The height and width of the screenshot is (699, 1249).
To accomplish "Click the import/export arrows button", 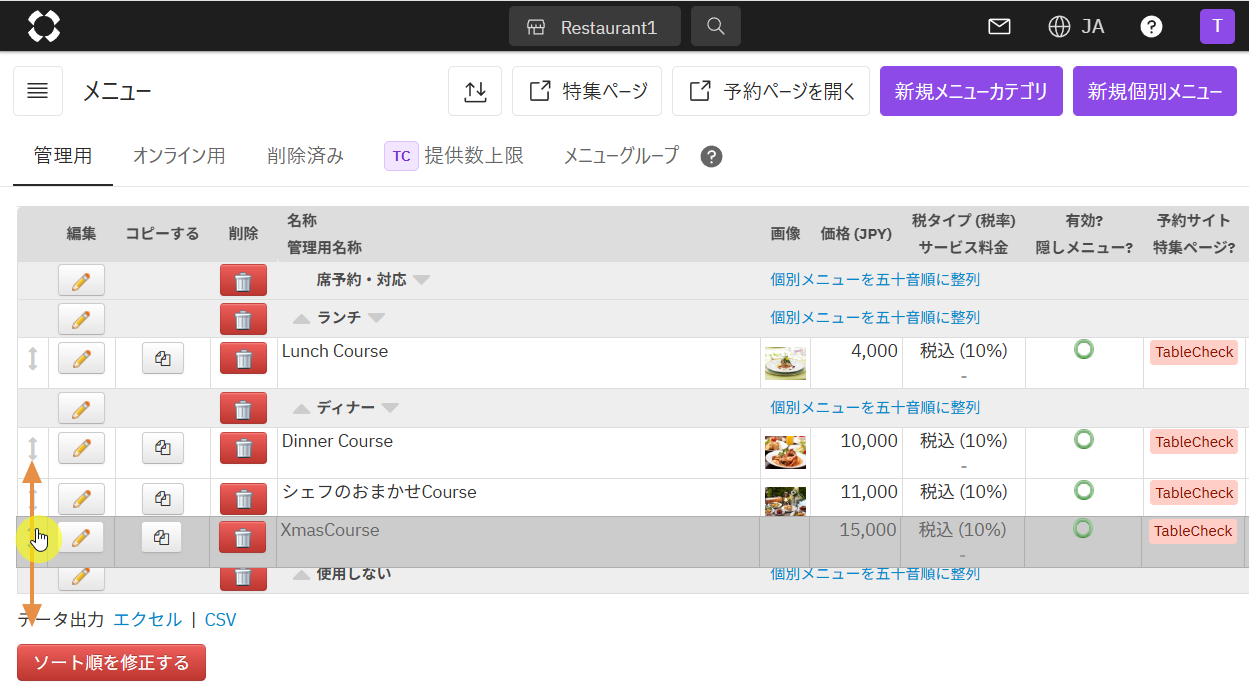I will 476,92.
